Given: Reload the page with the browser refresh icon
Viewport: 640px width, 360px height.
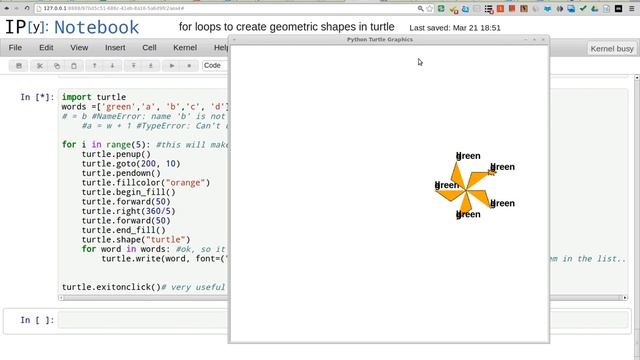Looking at the screenshot, I should coord(27,8).
